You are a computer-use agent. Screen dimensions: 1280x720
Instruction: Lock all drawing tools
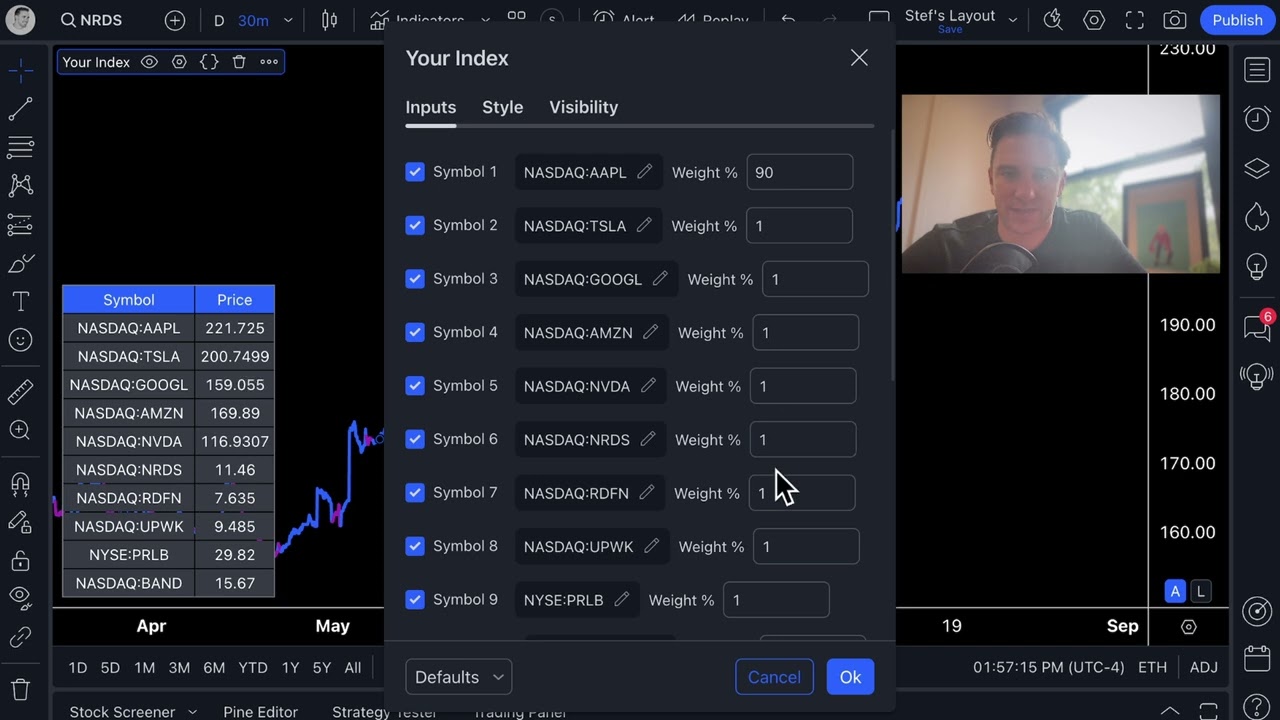[20, 560]
